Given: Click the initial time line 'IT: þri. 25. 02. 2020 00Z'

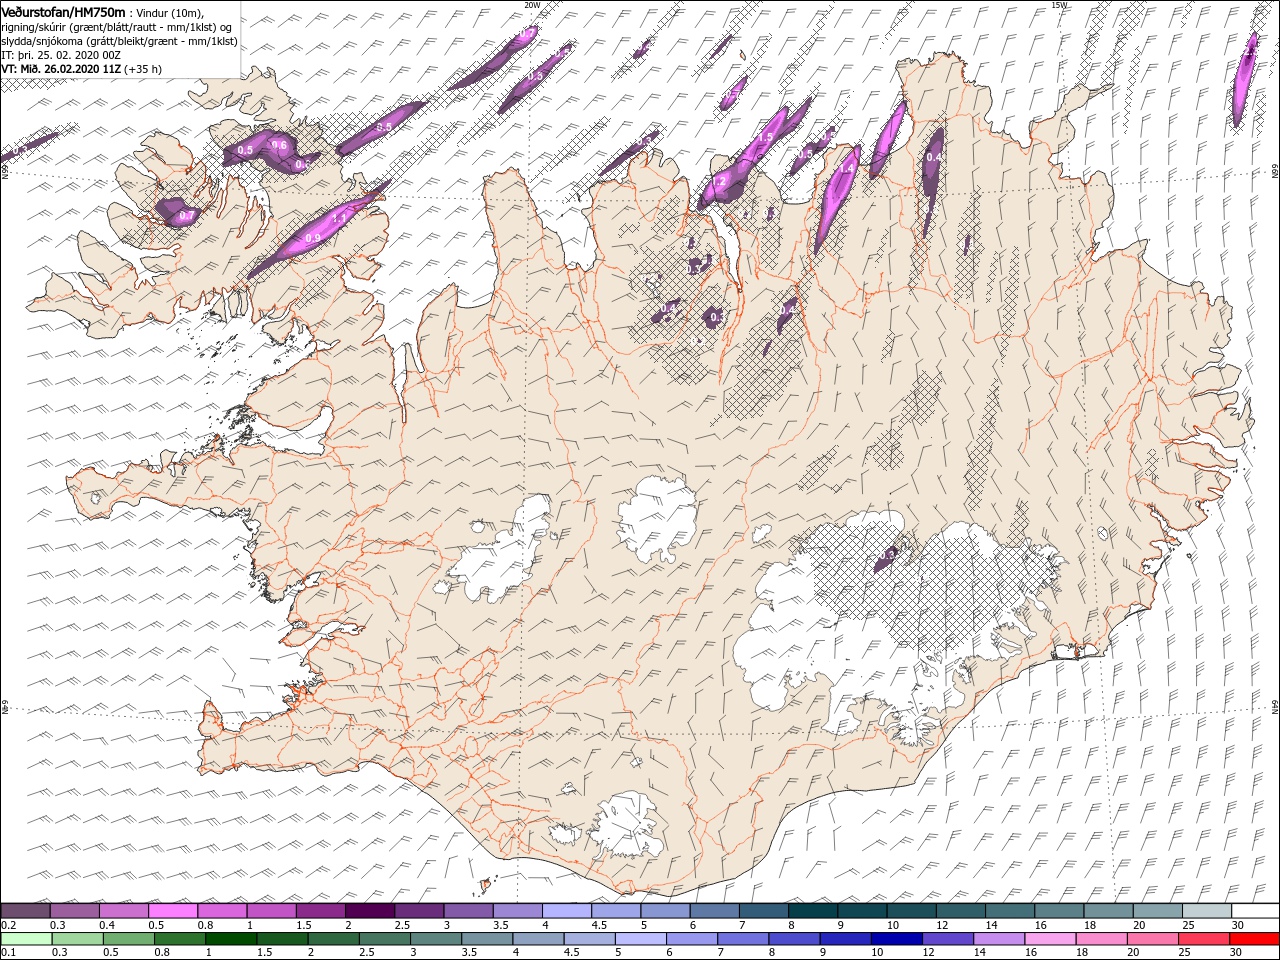Looking at the screenshot, I should [x=59, y=55].
